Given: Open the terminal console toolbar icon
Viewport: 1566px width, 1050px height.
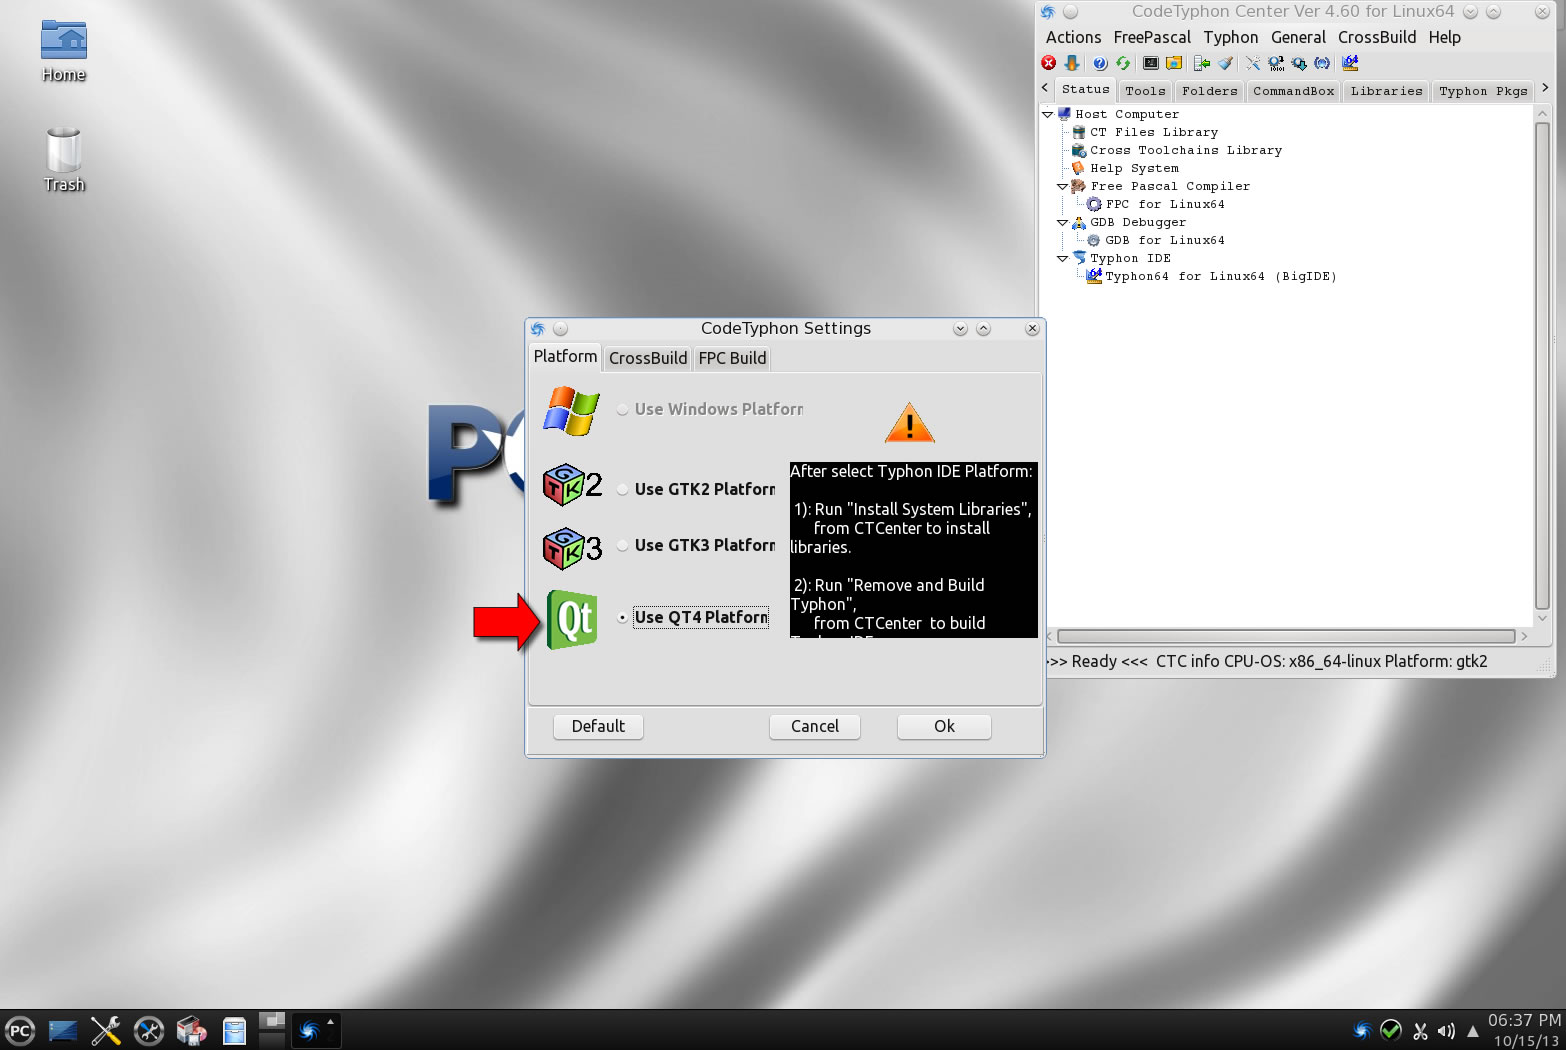Looking at the screenshot, I should (x=1151, y=63).
